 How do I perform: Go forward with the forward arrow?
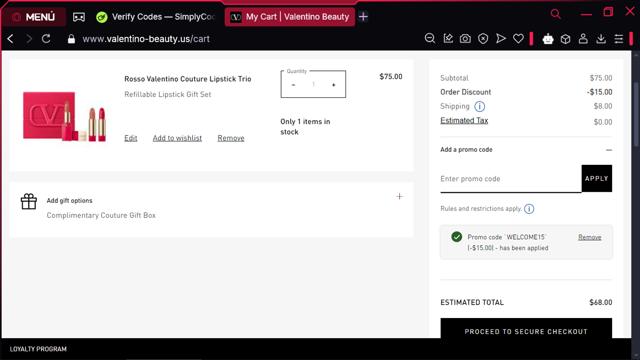click(x=29, y=39)
